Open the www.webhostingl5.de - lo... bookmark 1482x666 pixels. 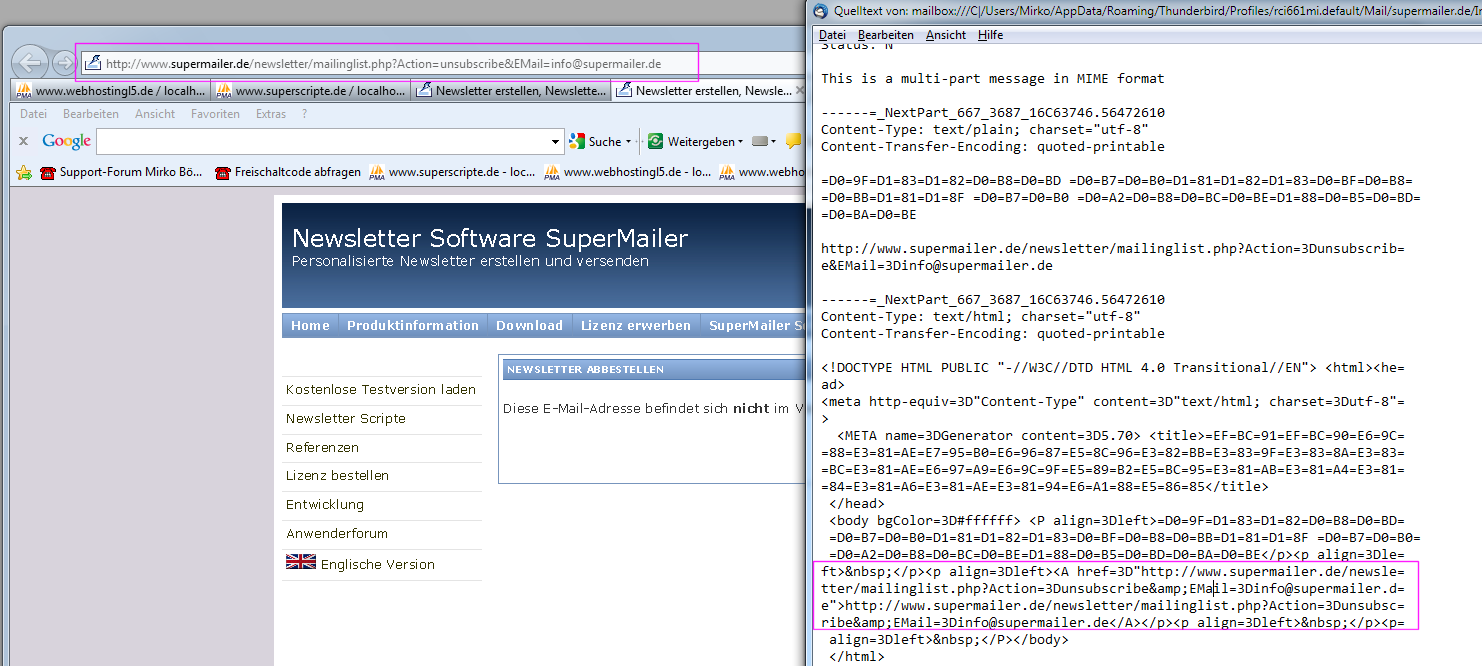tap(627, 172)
